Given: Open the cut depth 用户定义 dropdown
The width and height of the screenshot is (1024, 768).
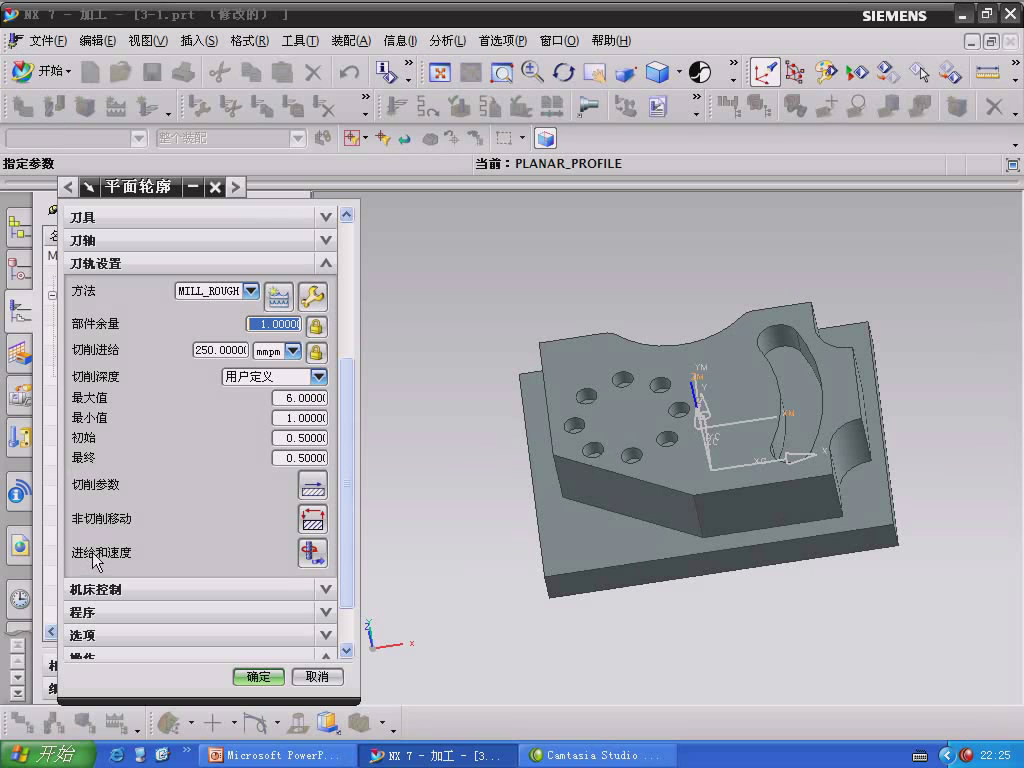Looking at the screenshot, I should click(x=319, y=377).
